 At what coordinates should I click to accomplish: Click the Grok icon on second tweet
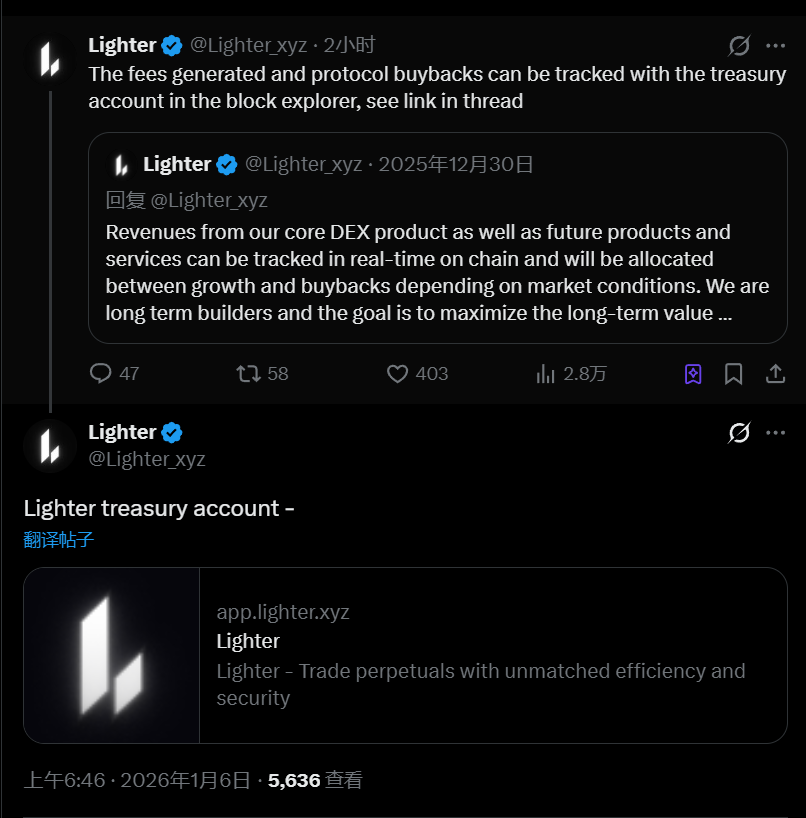[739, 433]
